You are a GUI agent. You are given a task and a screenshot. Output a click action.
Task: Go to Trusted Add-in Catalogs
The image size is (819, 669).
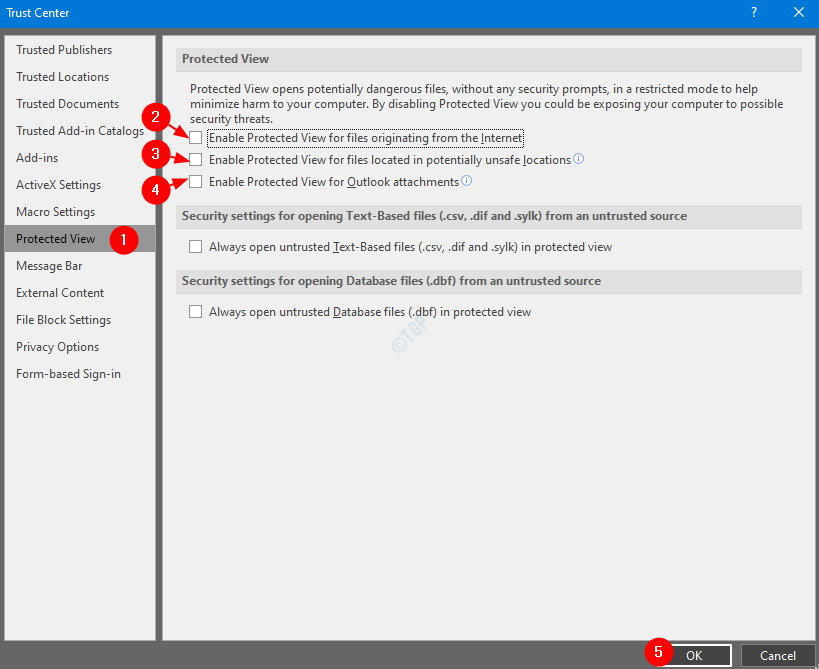tap(80, 131)
